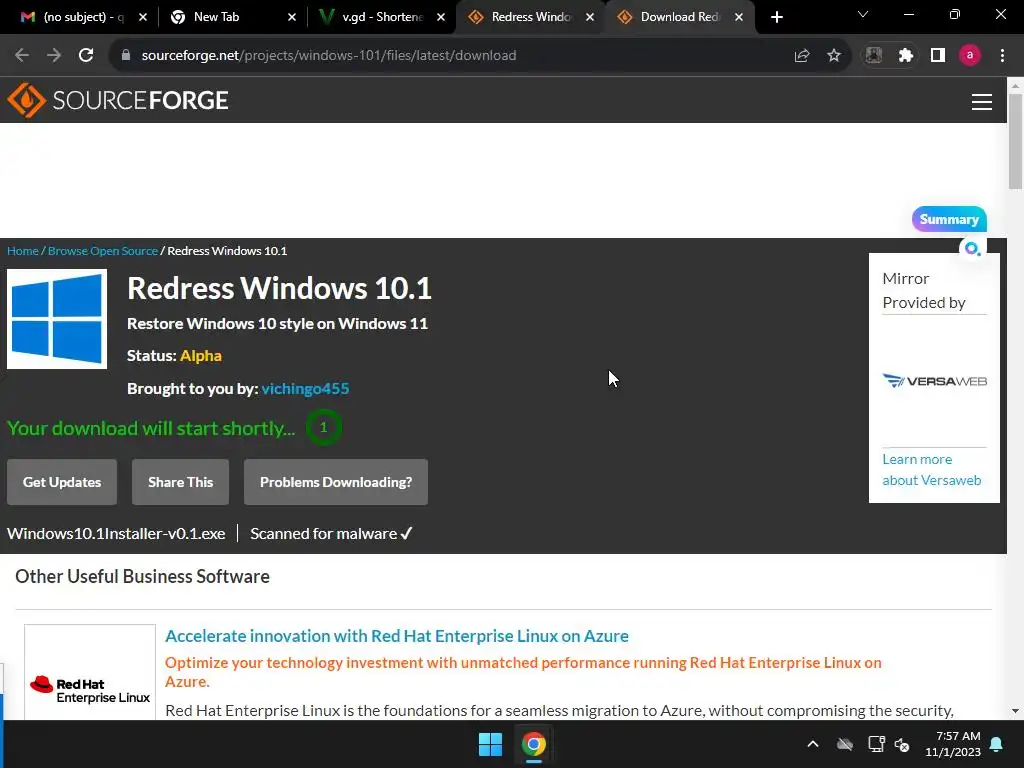
Task: Click the extension icon beside the bookmark star
Action: (x=874, y=56)
